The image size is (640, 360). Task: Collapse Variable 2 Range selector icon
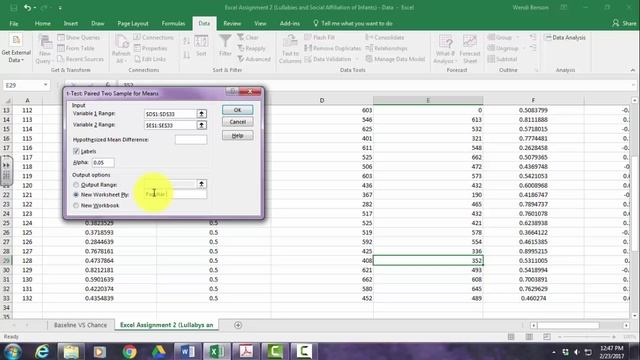201,125
